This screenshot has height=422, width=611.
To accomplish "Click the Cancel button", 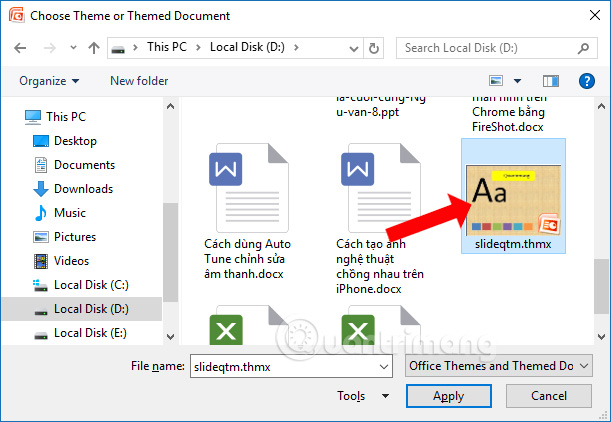I will click(549, 396).
